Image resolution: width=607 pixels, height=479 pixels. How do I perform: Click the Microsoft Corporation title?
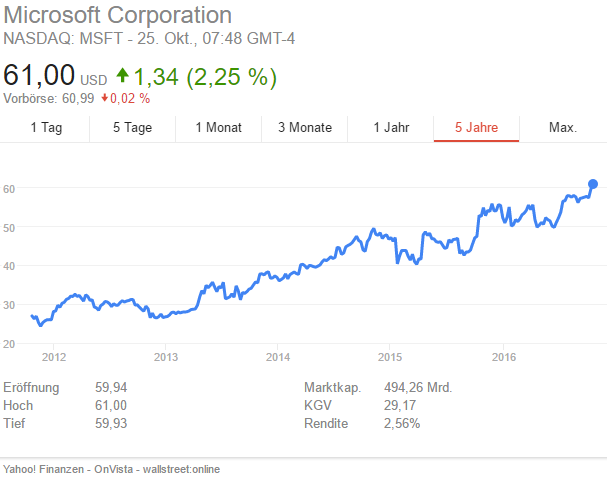coord(117,16)
